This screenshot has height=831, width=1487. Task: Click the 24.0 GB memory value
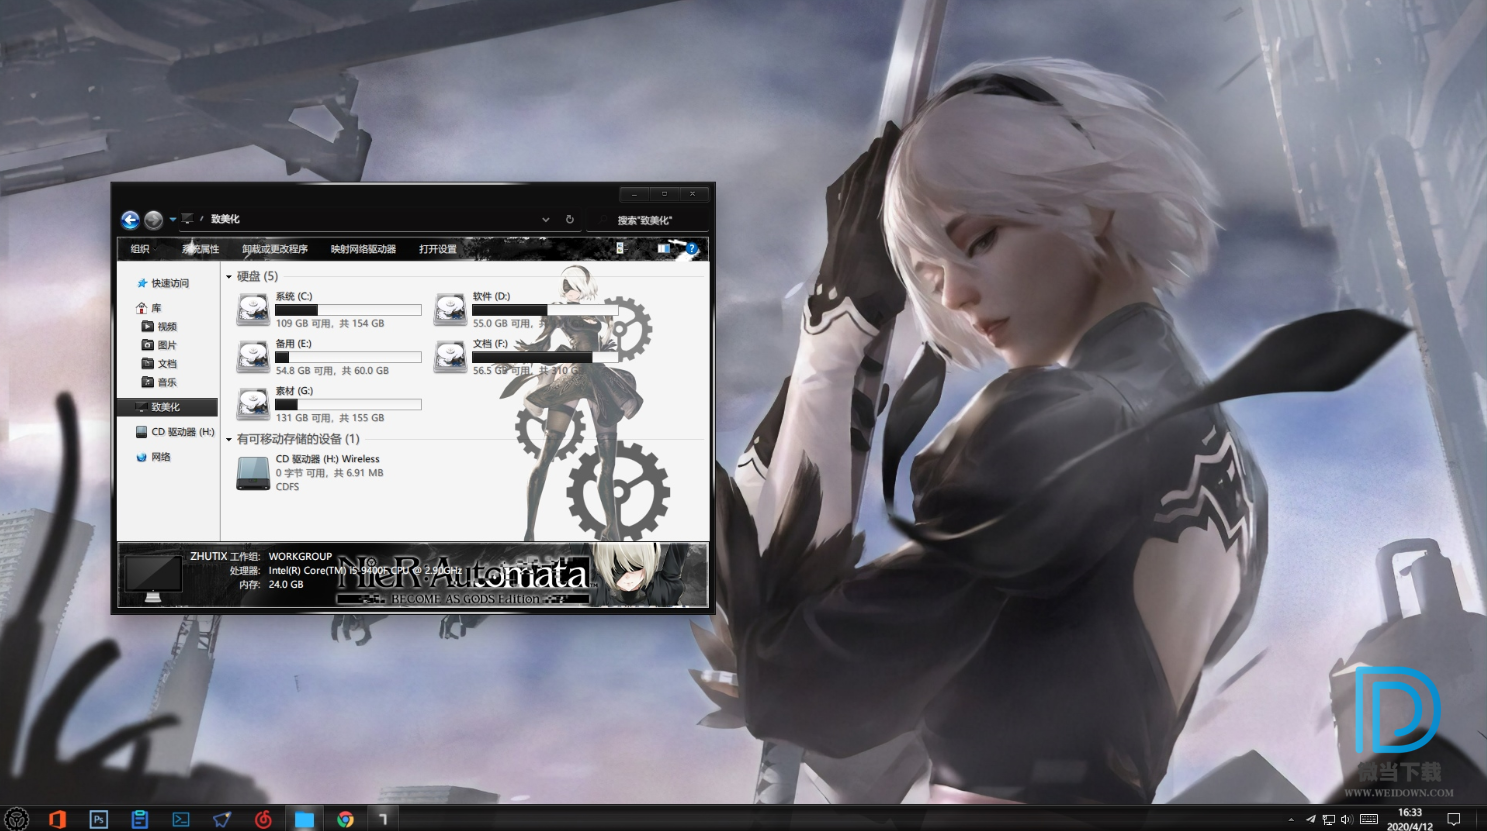pos(286,585)
